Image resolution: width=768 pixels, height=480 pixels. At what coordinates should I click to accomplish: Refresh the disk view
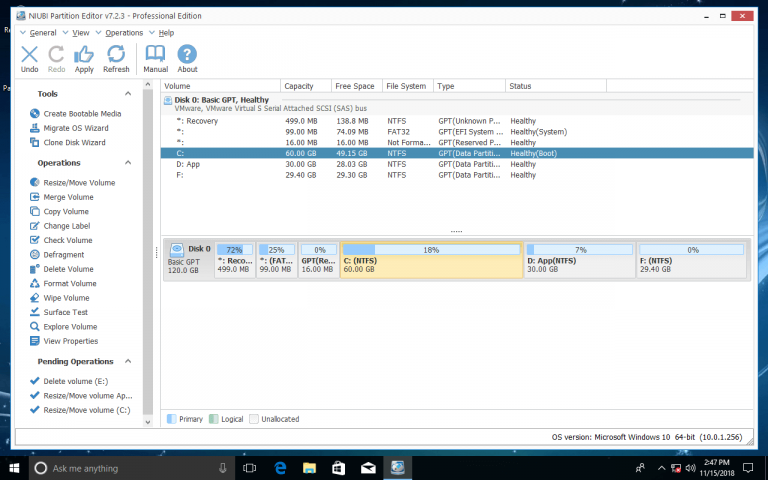tap(116, 59)
